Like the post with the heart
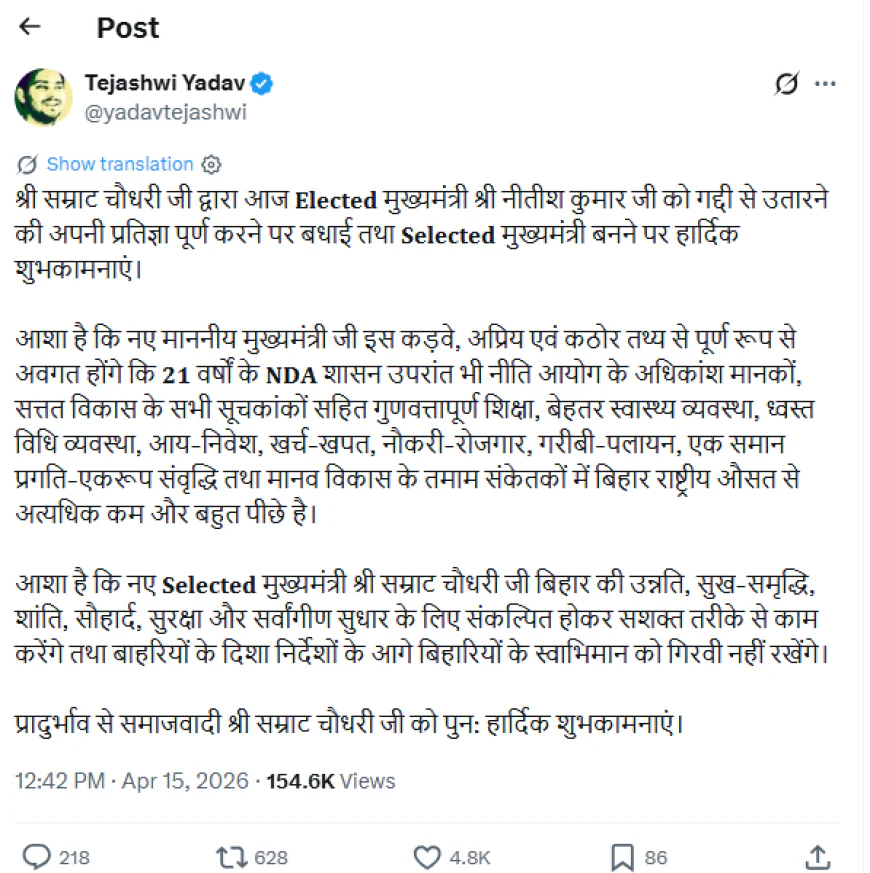The width and height of the screenshot is (870, 873). click(x=427, y=857)
